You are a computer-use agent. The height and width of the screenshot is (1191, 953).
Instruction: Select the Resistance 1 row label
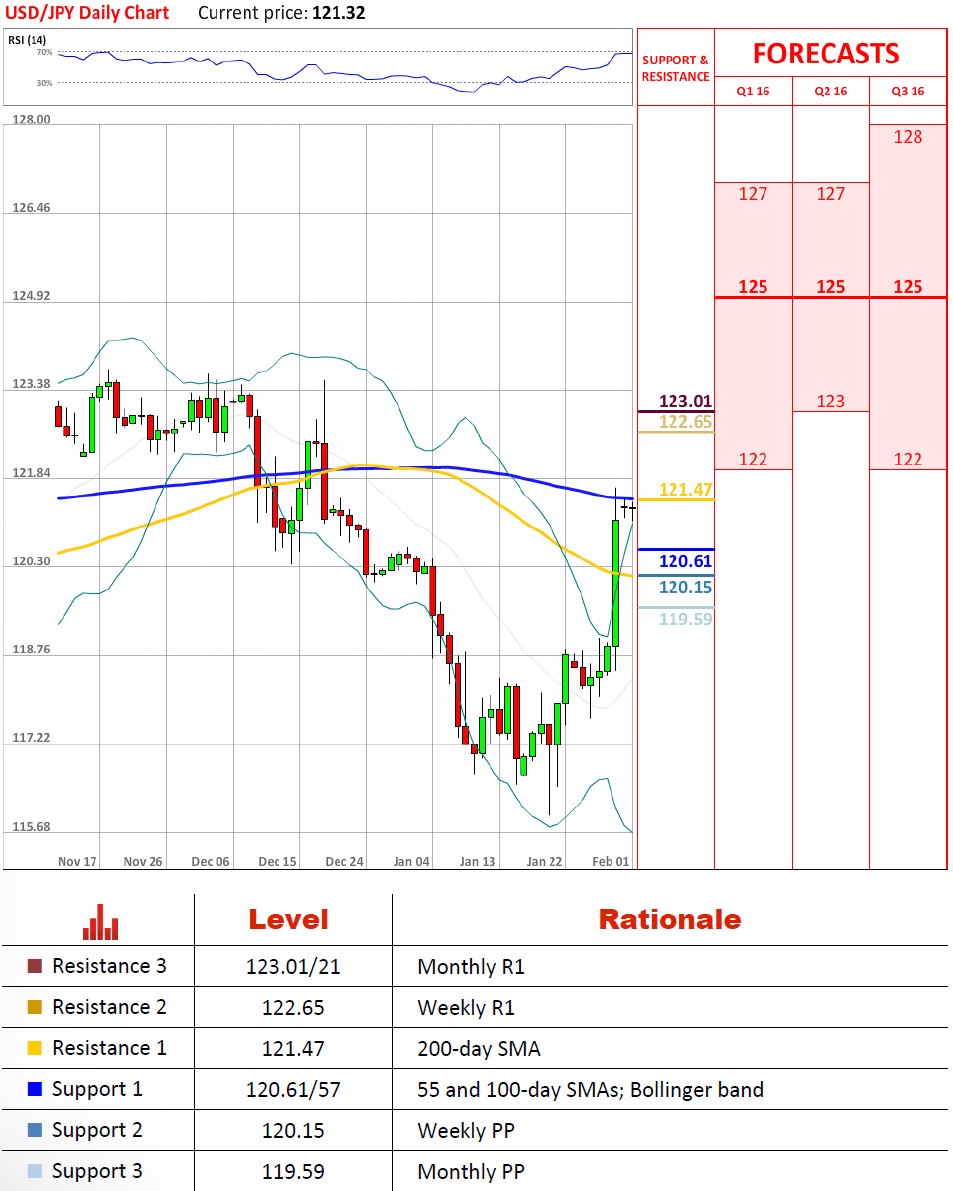tap(109, 1048)
